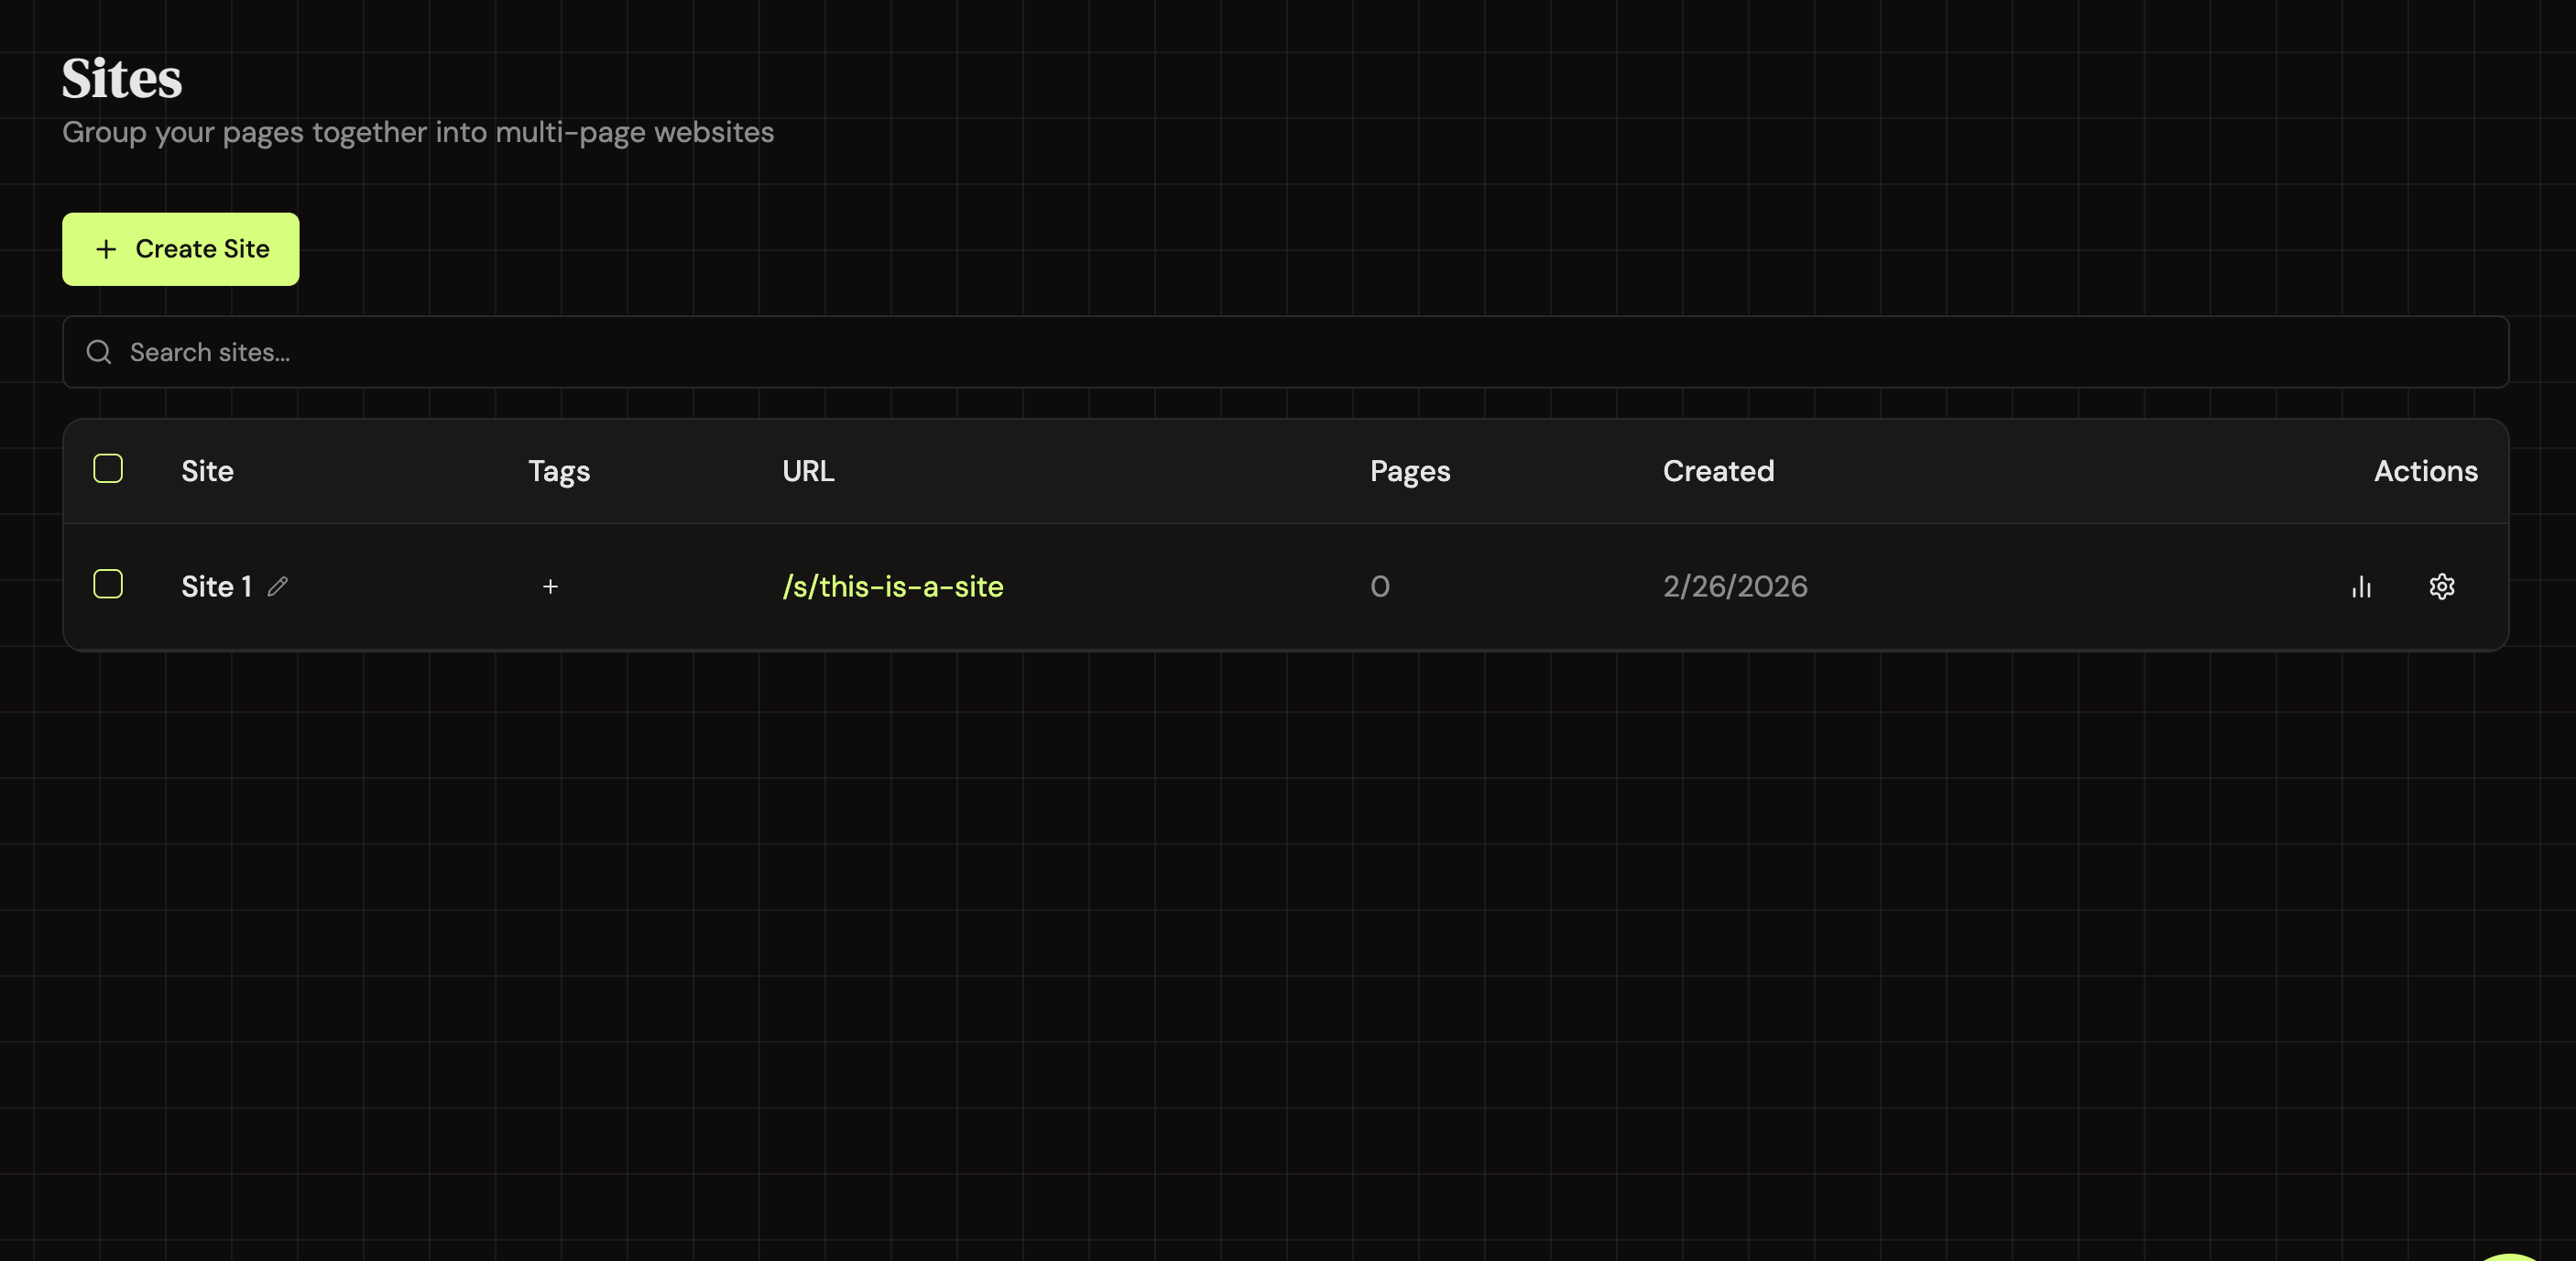Image resolution: width=2576 pixels, height=1261 pixels.
Task: Focus the Search sites field
Action: [x=1285, y=352]
